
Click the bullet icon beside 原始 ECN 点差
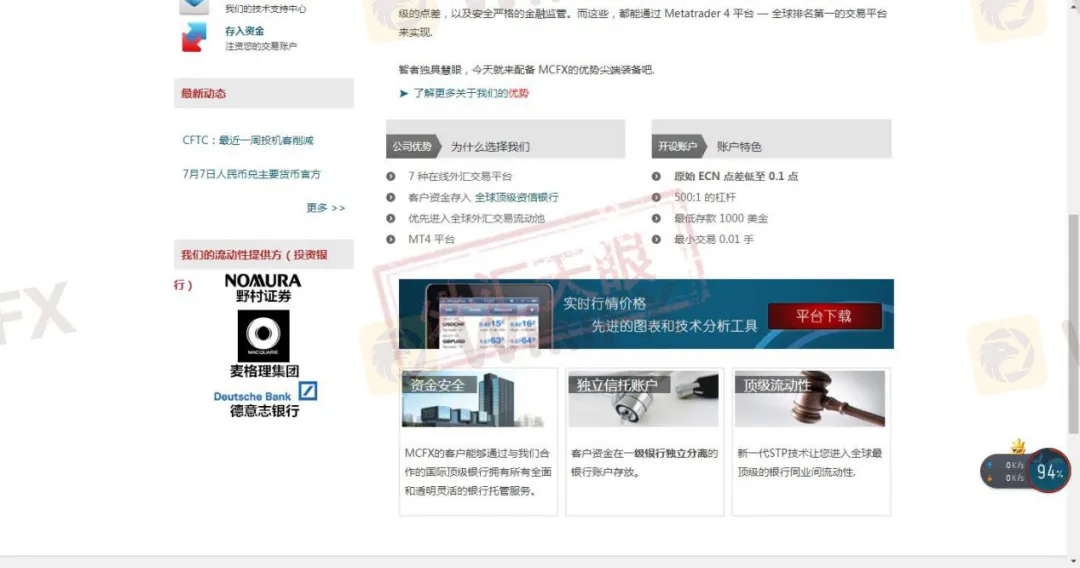[656, 176]
